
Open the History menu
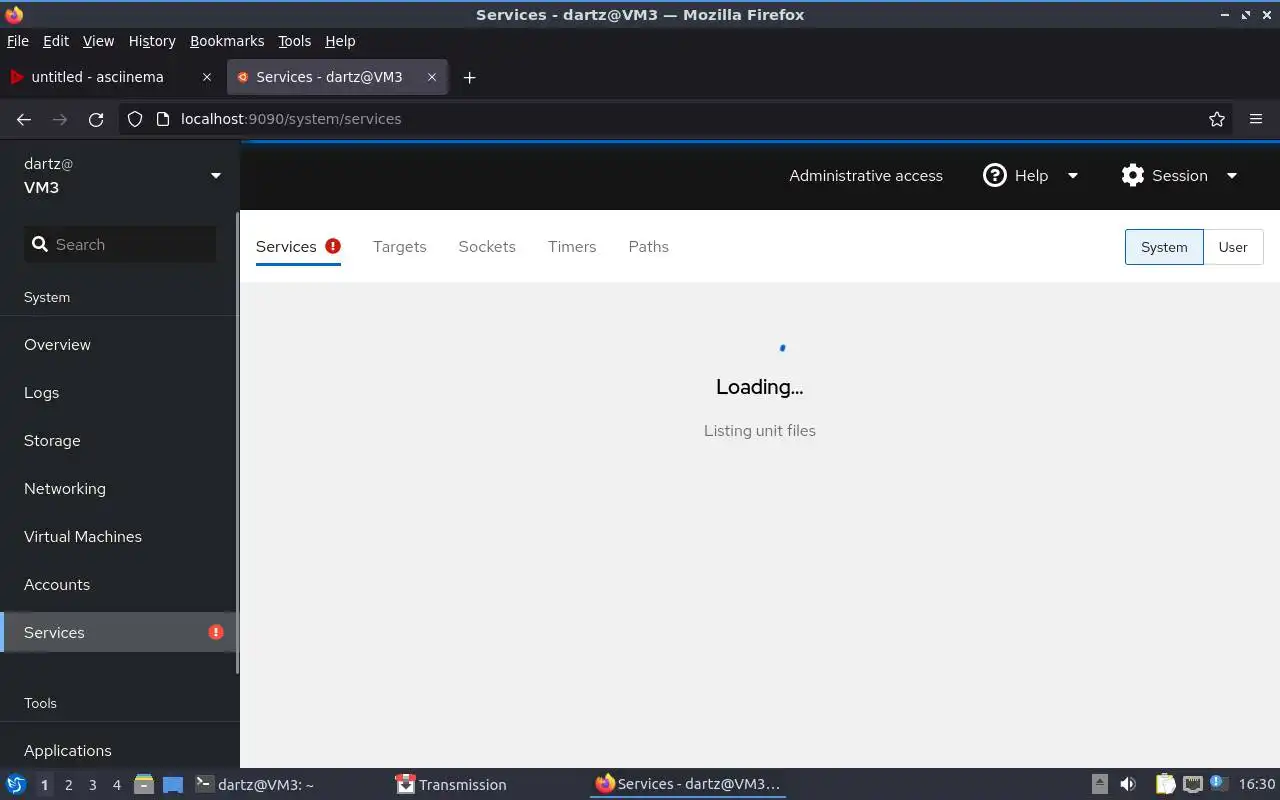coord(152,41)
